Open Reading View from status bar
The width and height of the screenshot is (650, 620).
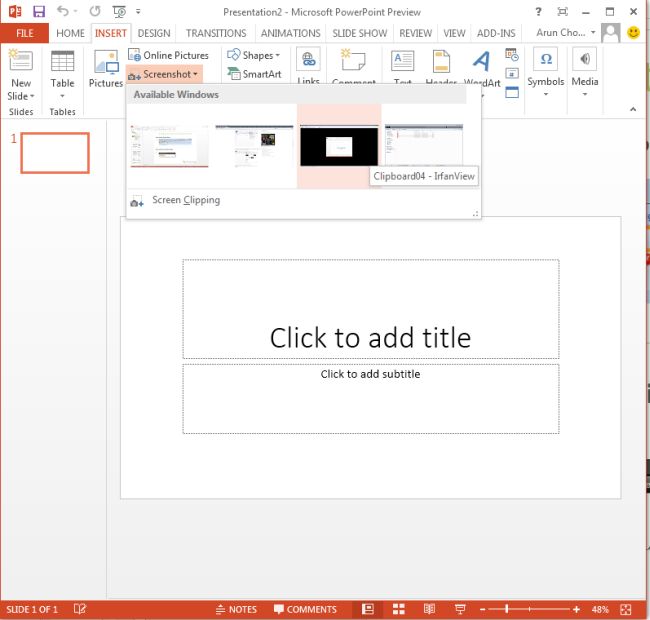click(429, 609)
